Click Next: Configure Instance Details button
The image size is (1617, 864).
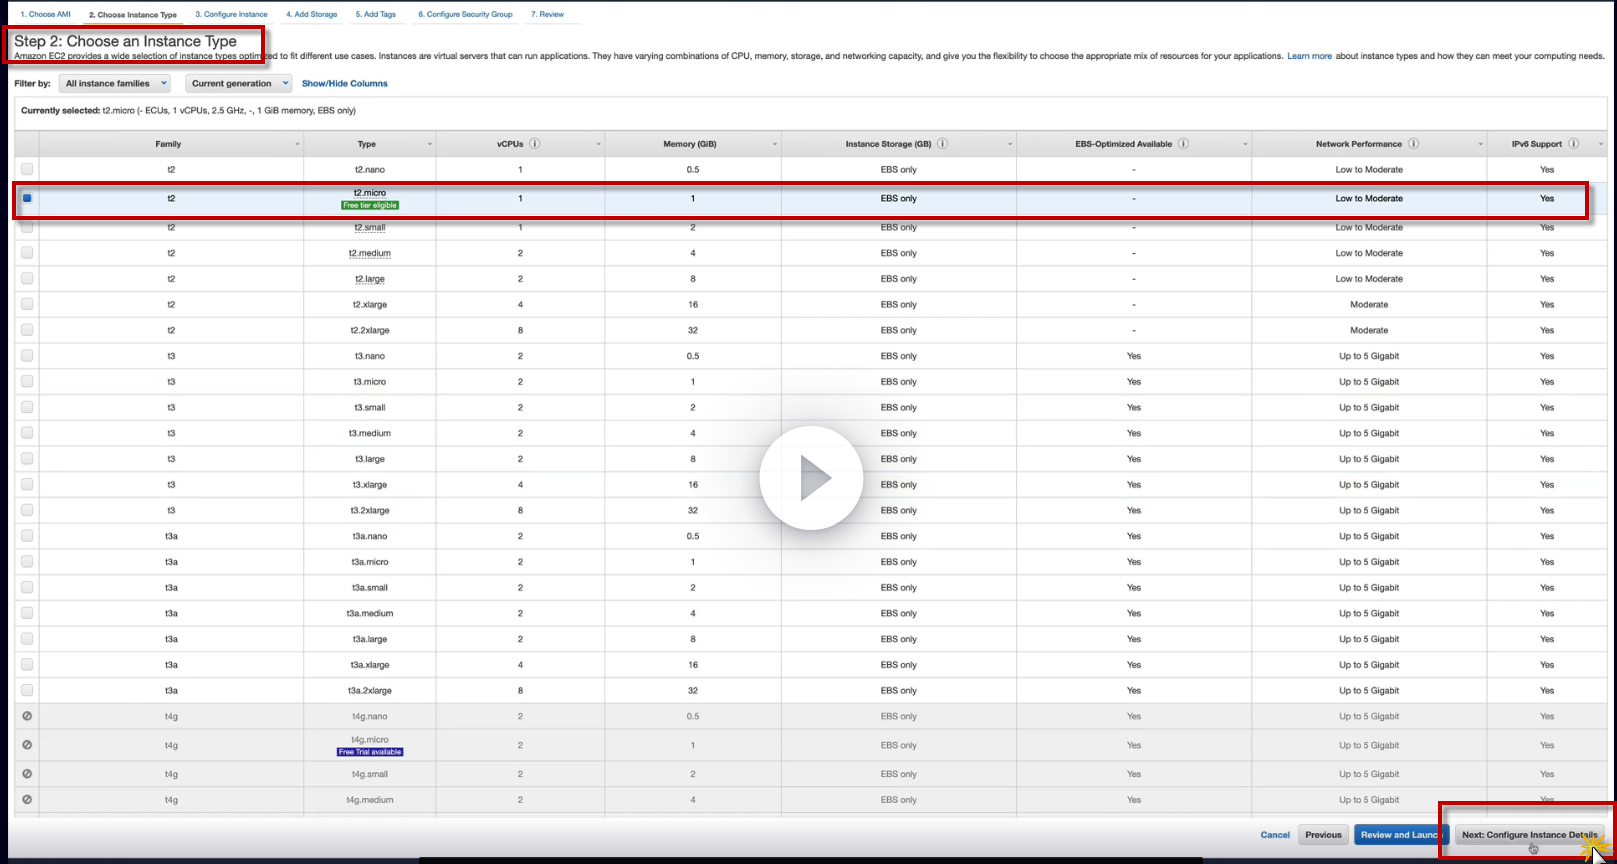[x=1529, y=835]
